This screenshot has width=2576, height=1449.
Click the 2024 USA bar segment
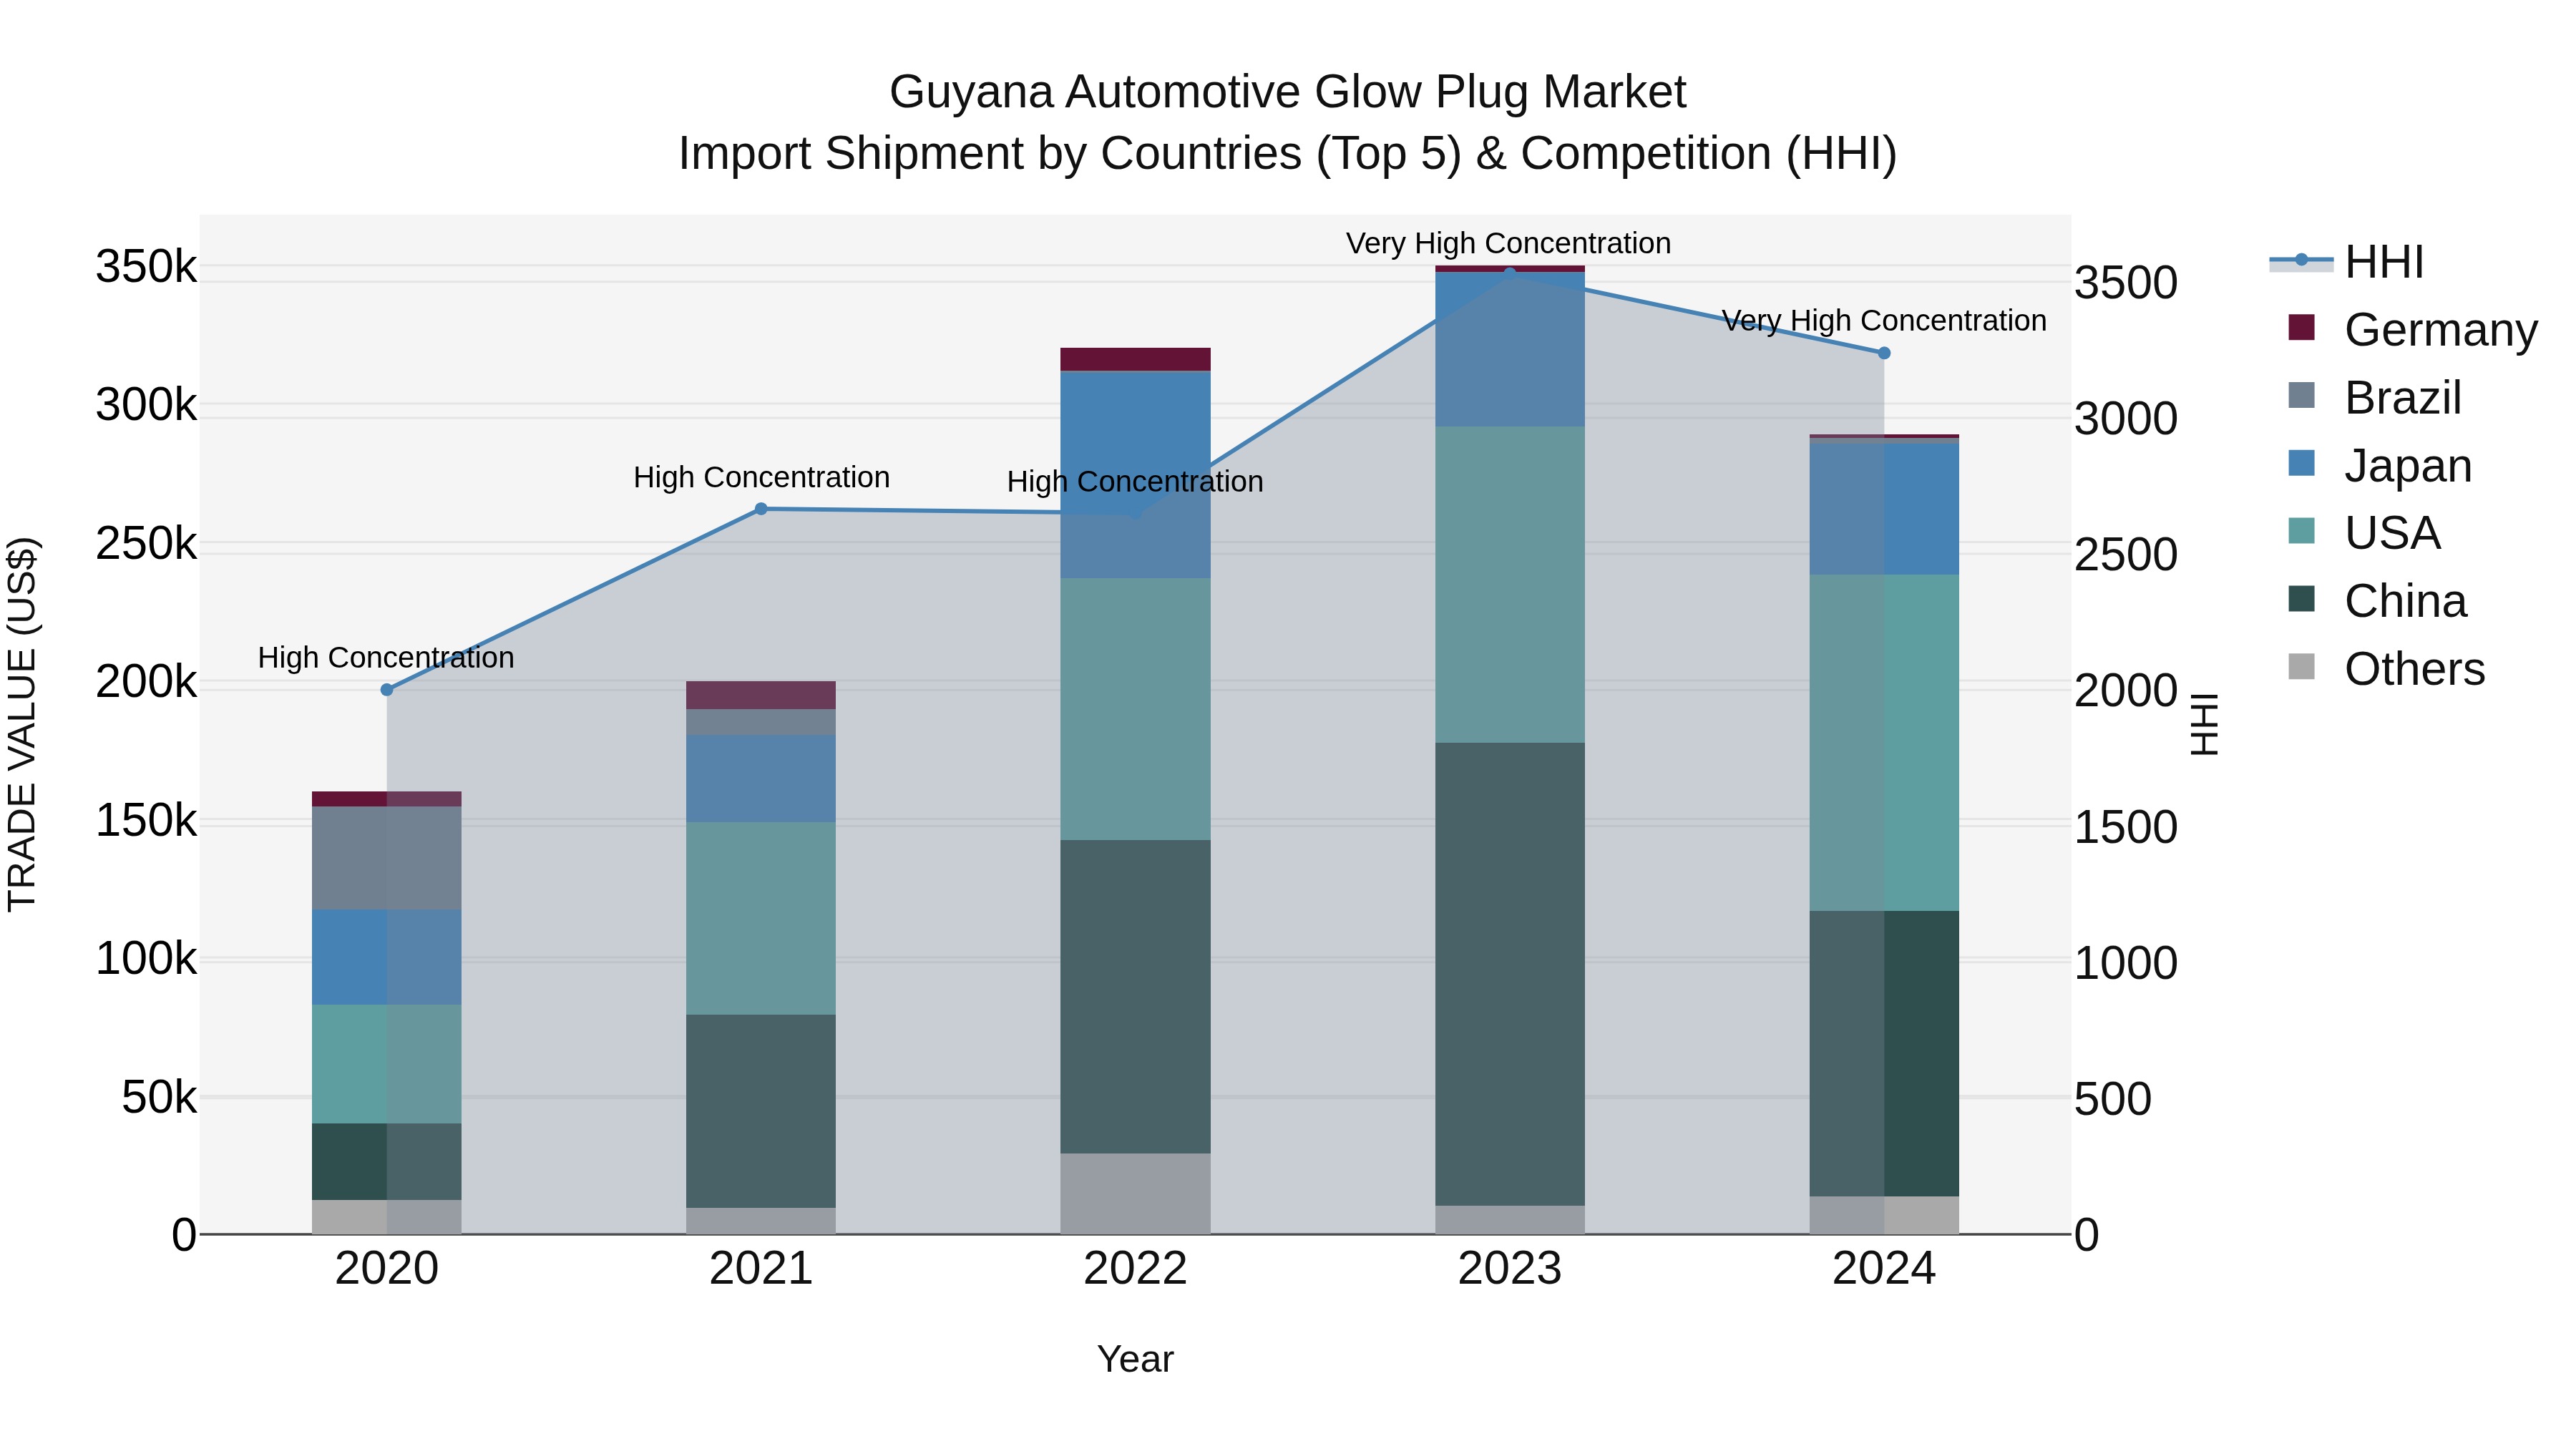click(x=1884, y=743)
